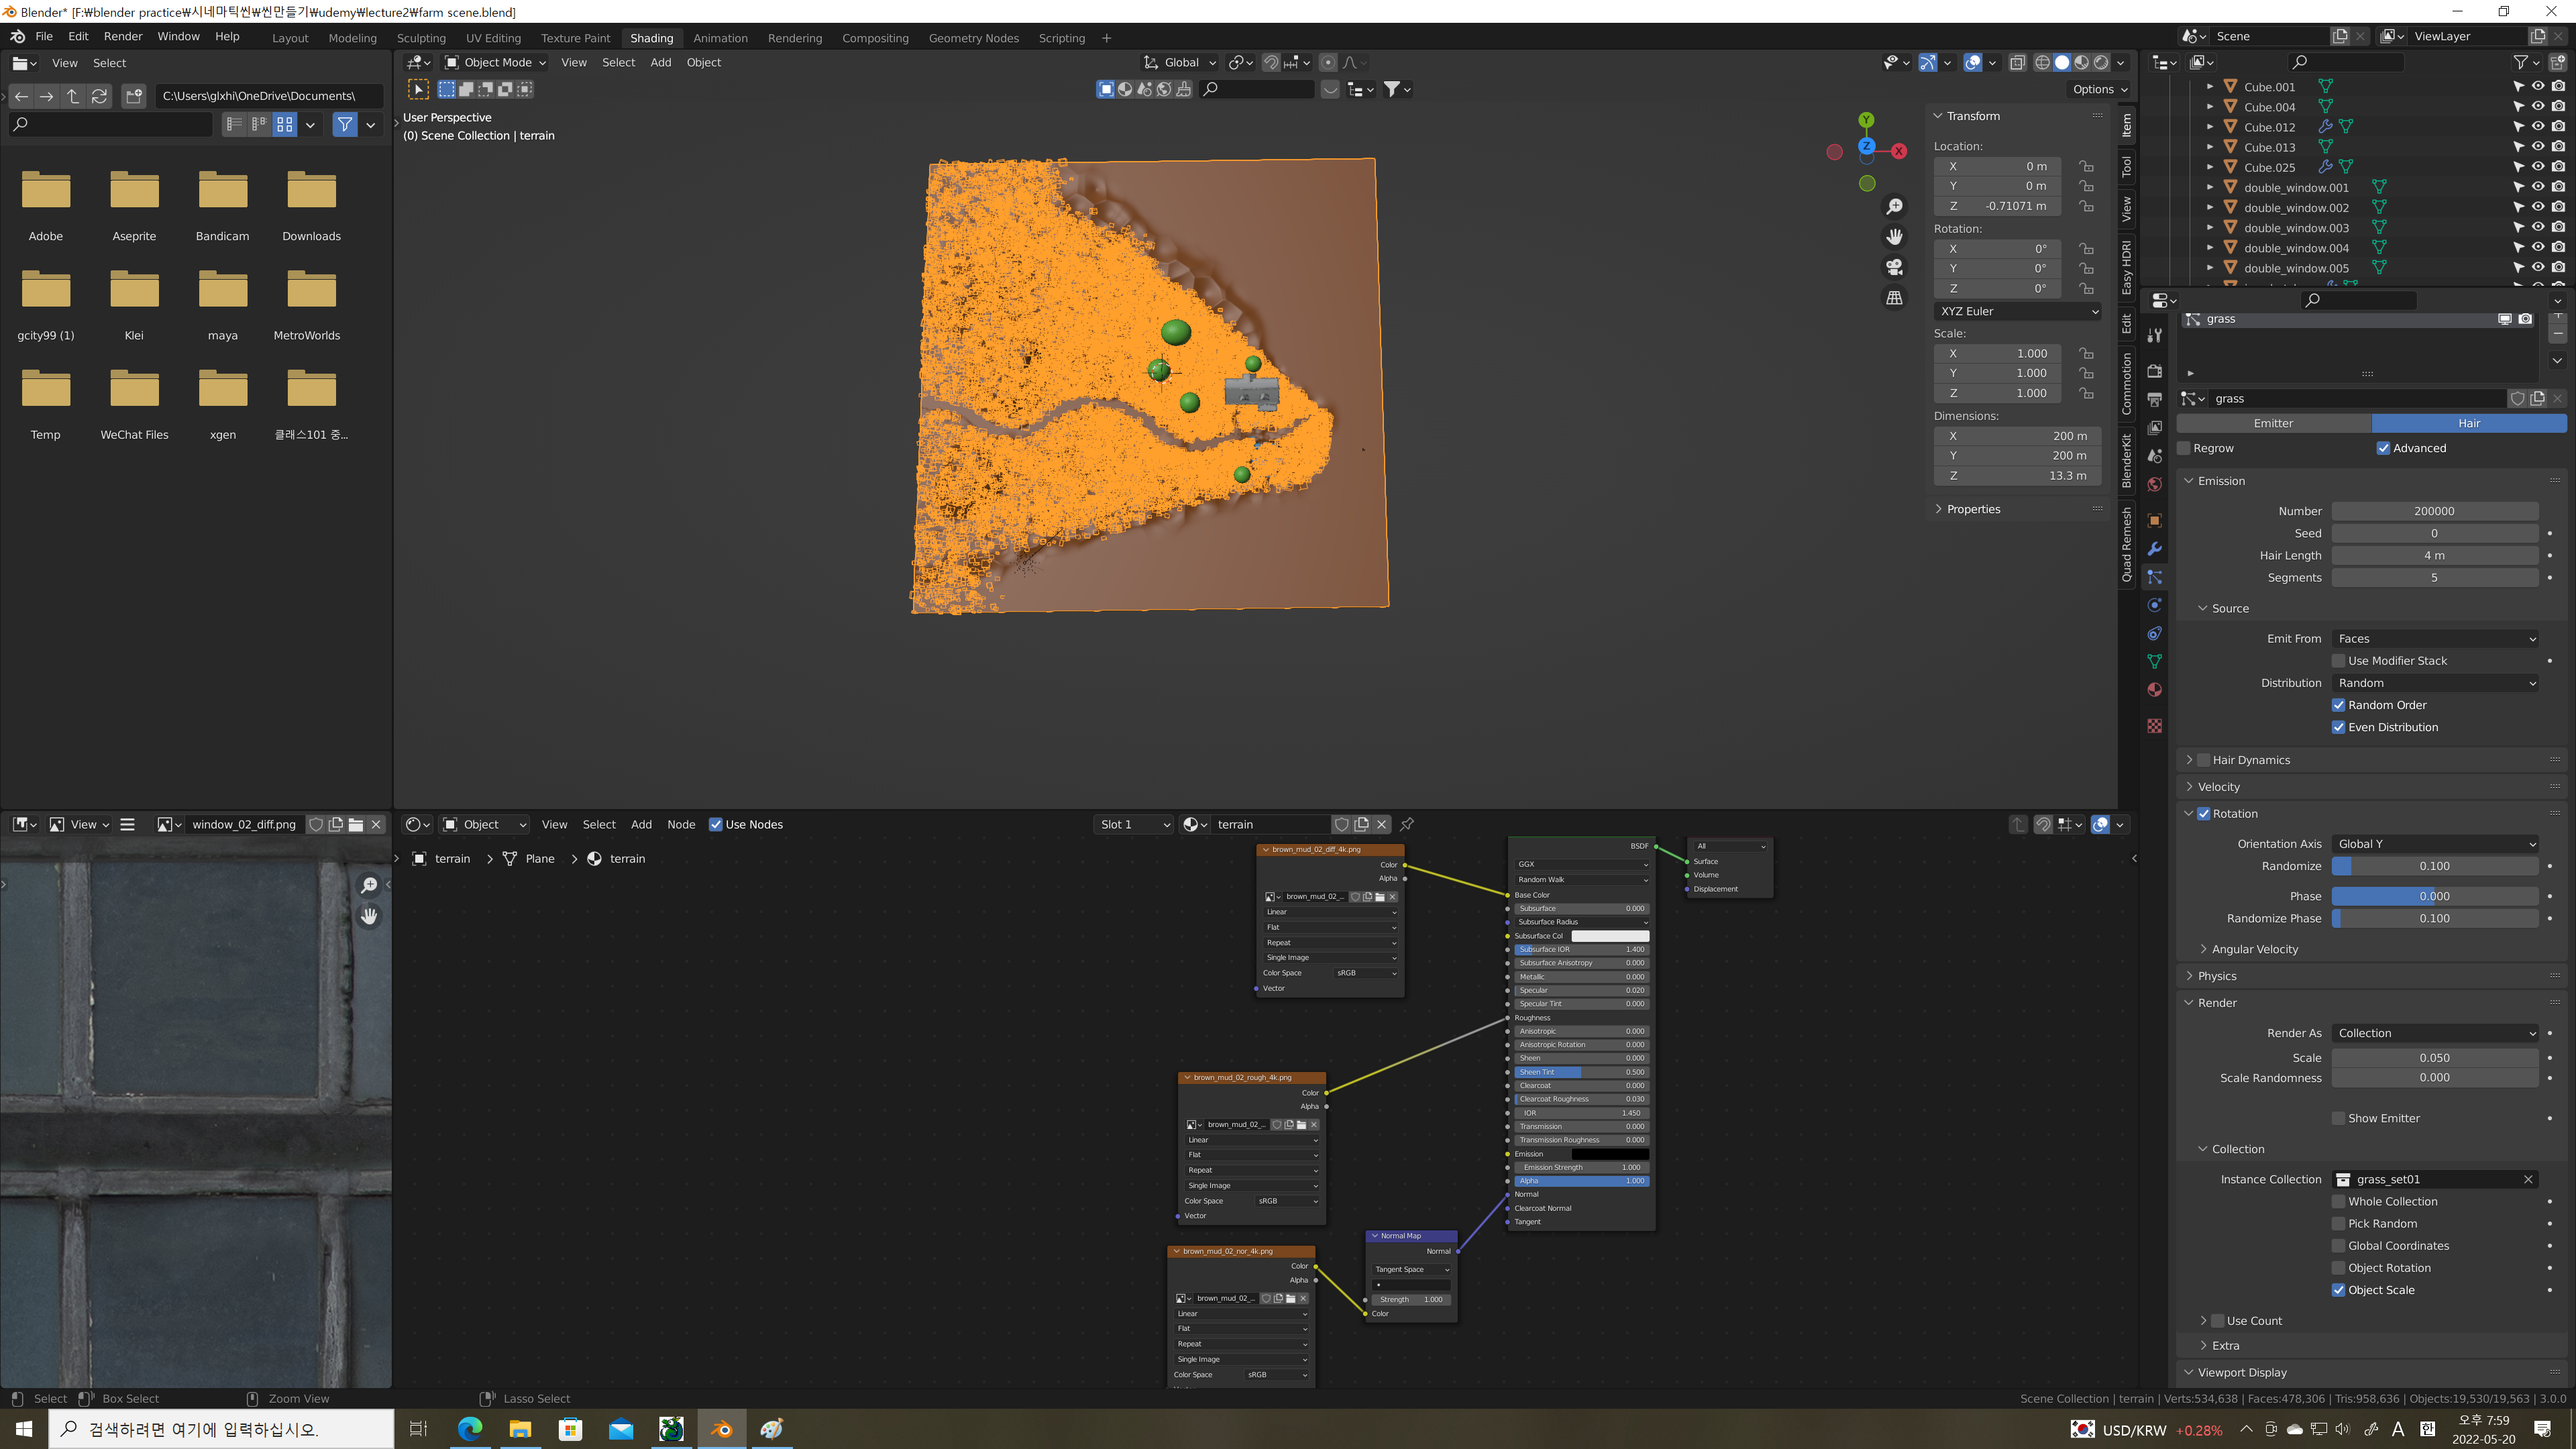Viewport: 2576px width, 1449px height.
Task: Click the Emitter type button
Action: [x=2273, y=423]
